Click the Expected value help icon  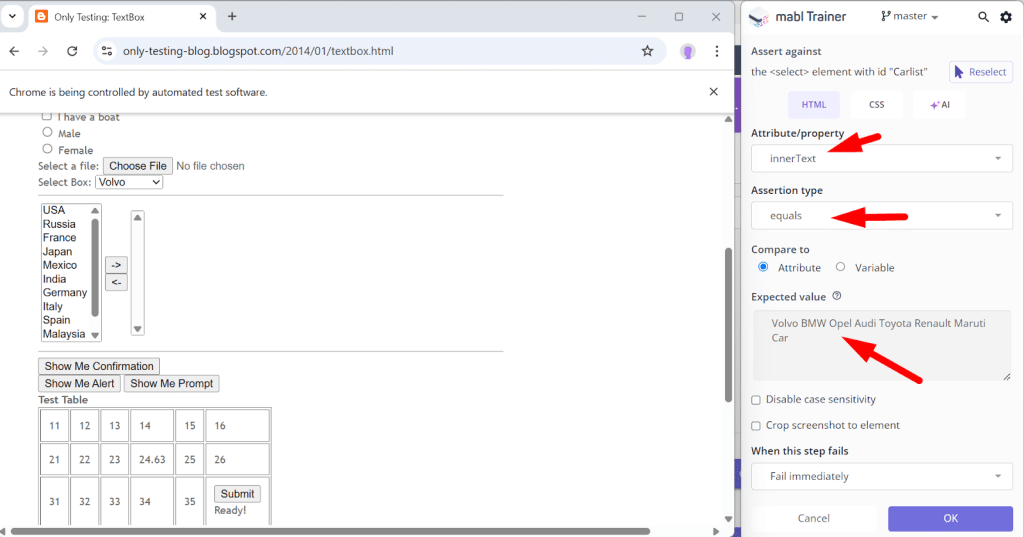(x=837, y=296)
